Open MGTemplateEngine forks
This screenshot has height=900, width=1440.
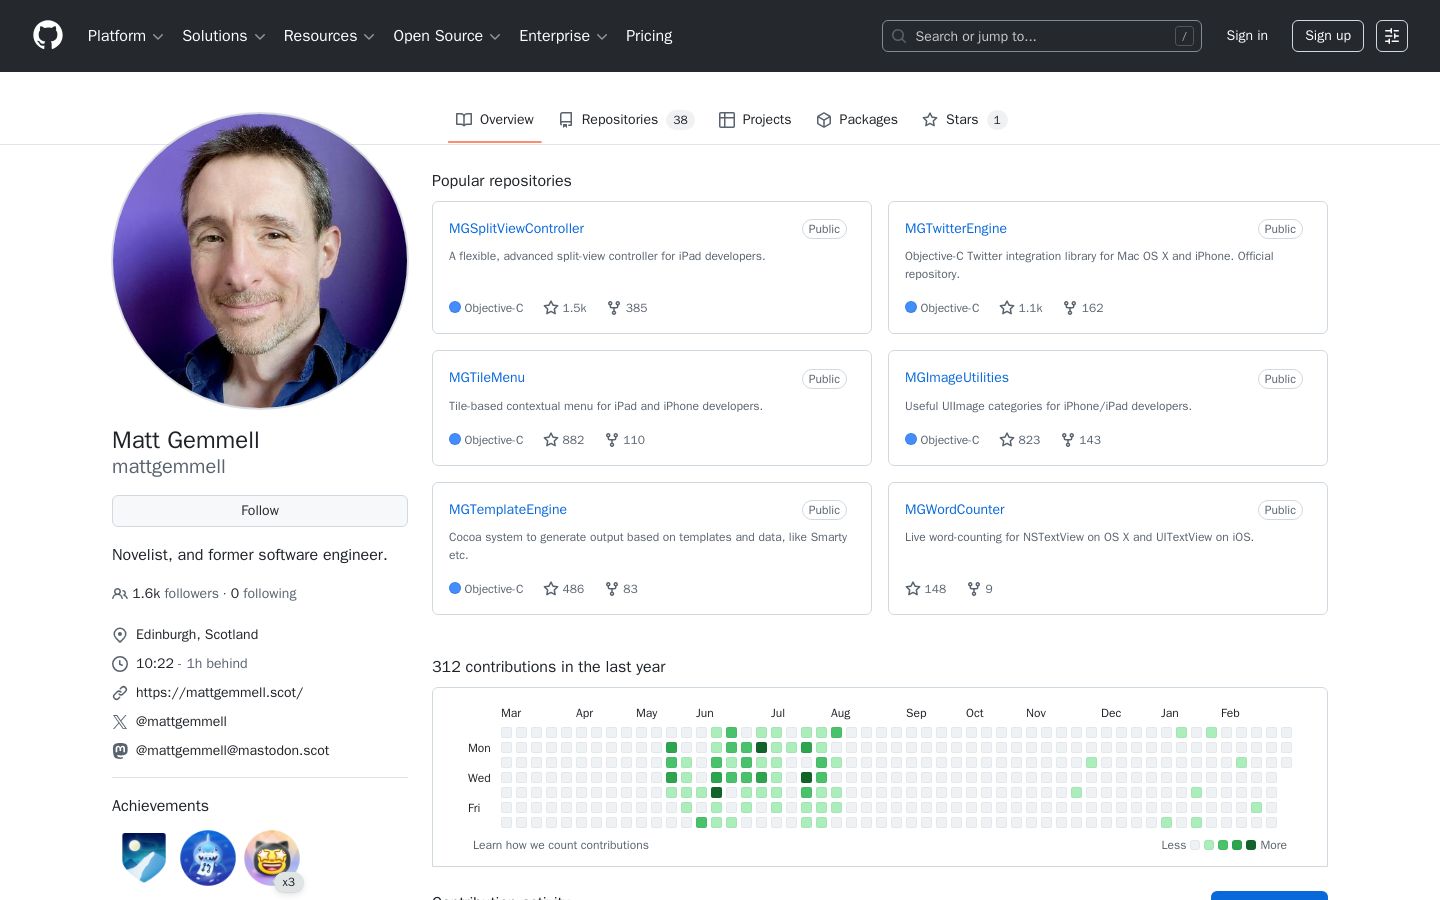tap(621, 589)
